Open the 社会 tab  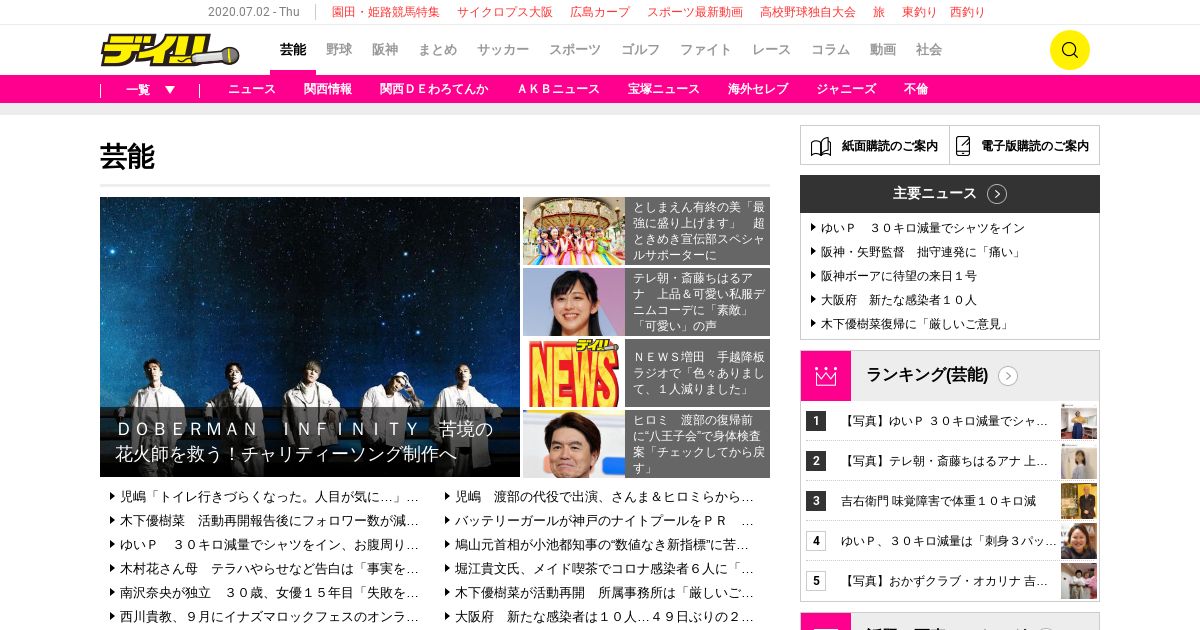click(929, 50)
